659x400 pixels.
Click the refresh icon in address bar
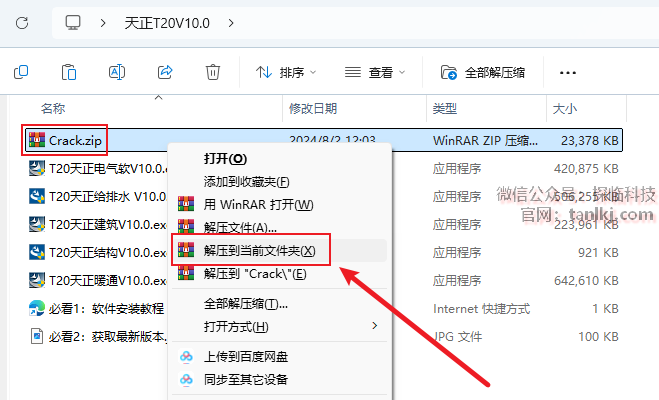tap(22, 23)
